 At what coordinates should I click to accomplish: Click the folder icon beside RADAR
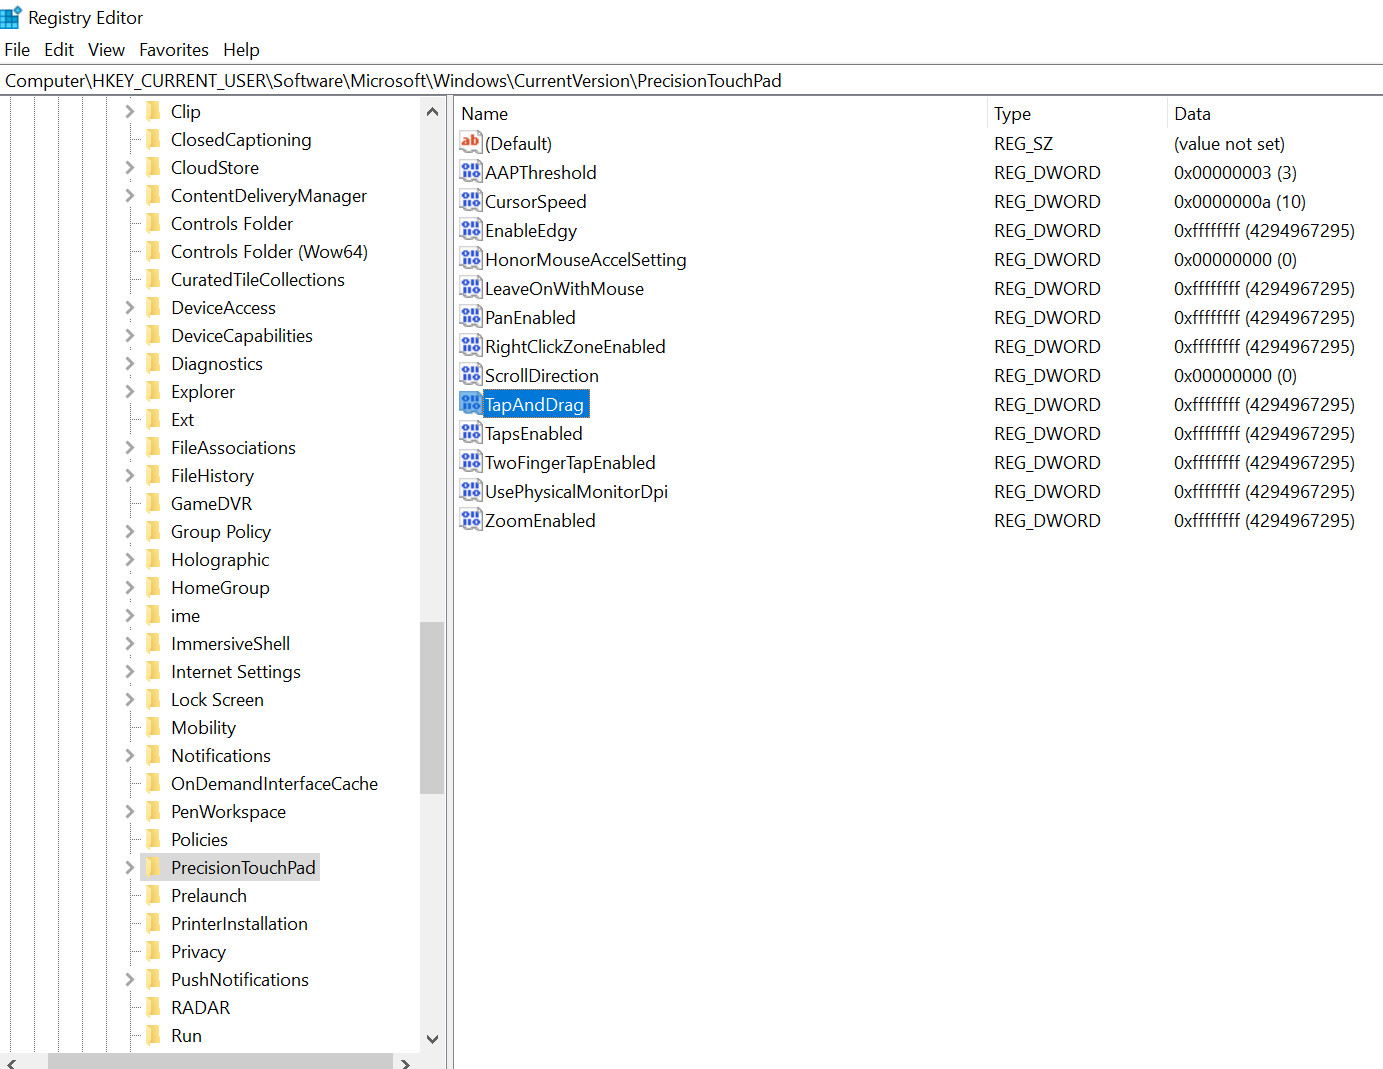click(153, 1007)
